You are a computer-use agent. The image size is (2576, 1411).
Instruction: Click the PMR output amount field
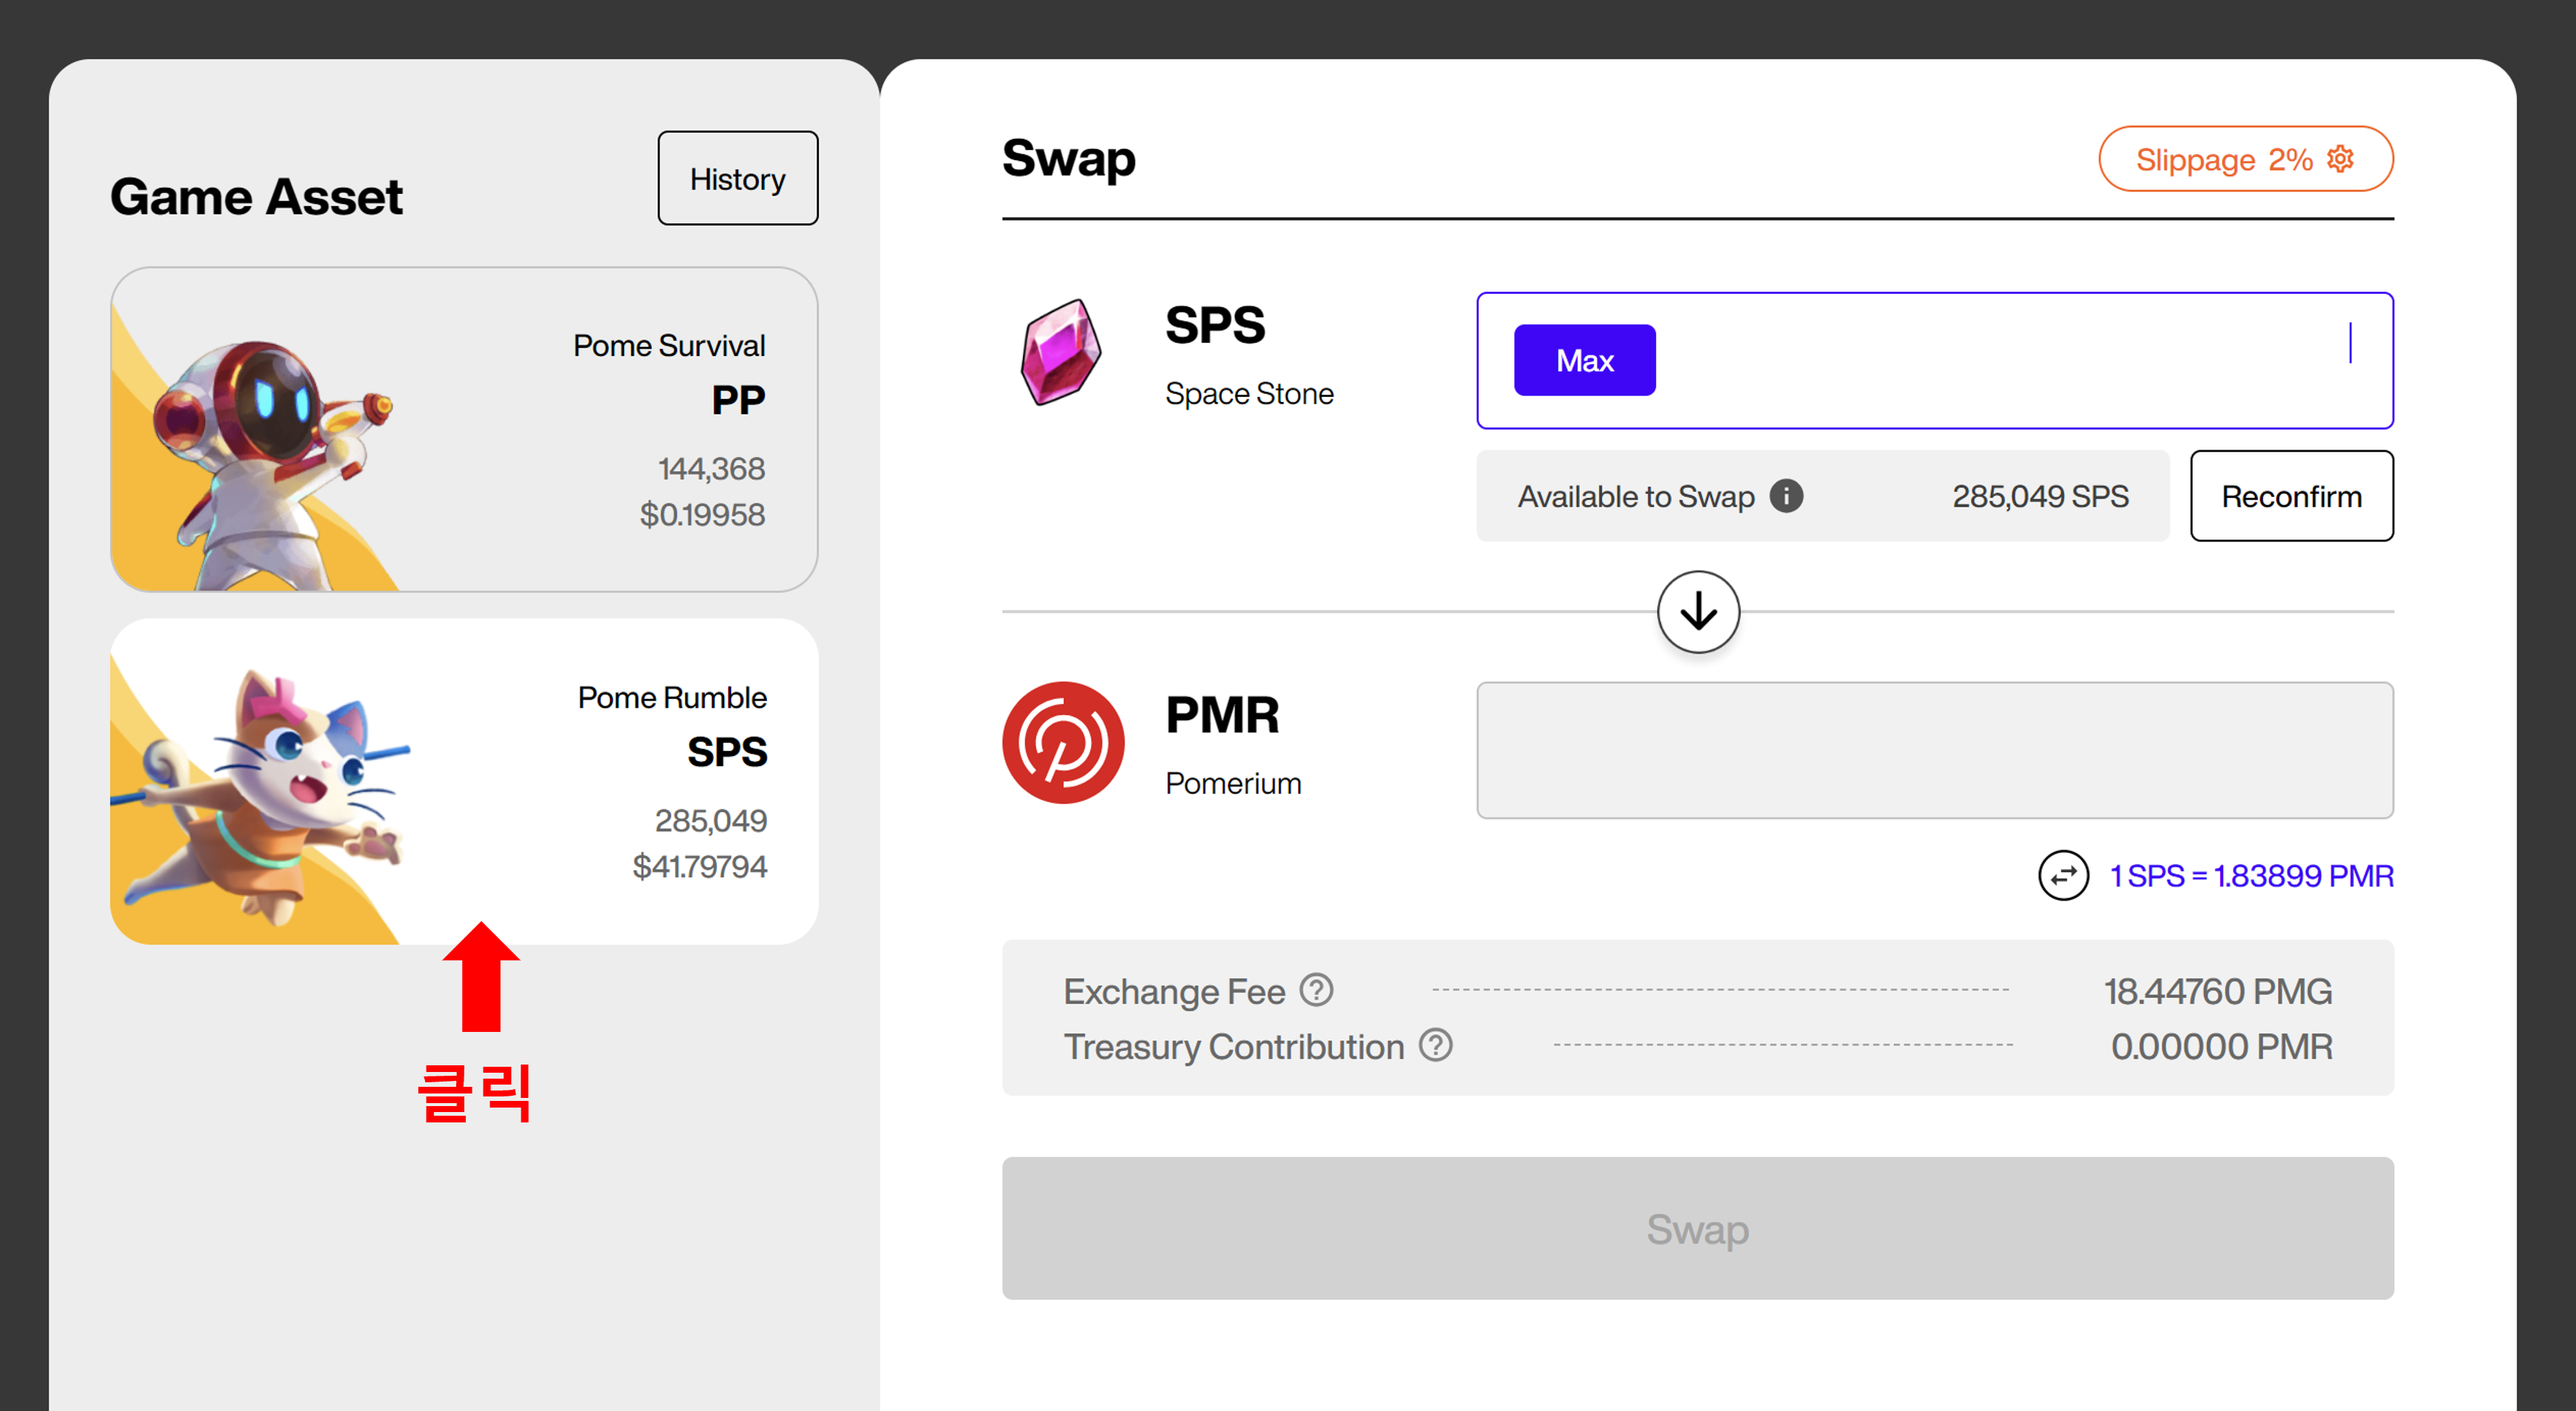point(1934,751)
